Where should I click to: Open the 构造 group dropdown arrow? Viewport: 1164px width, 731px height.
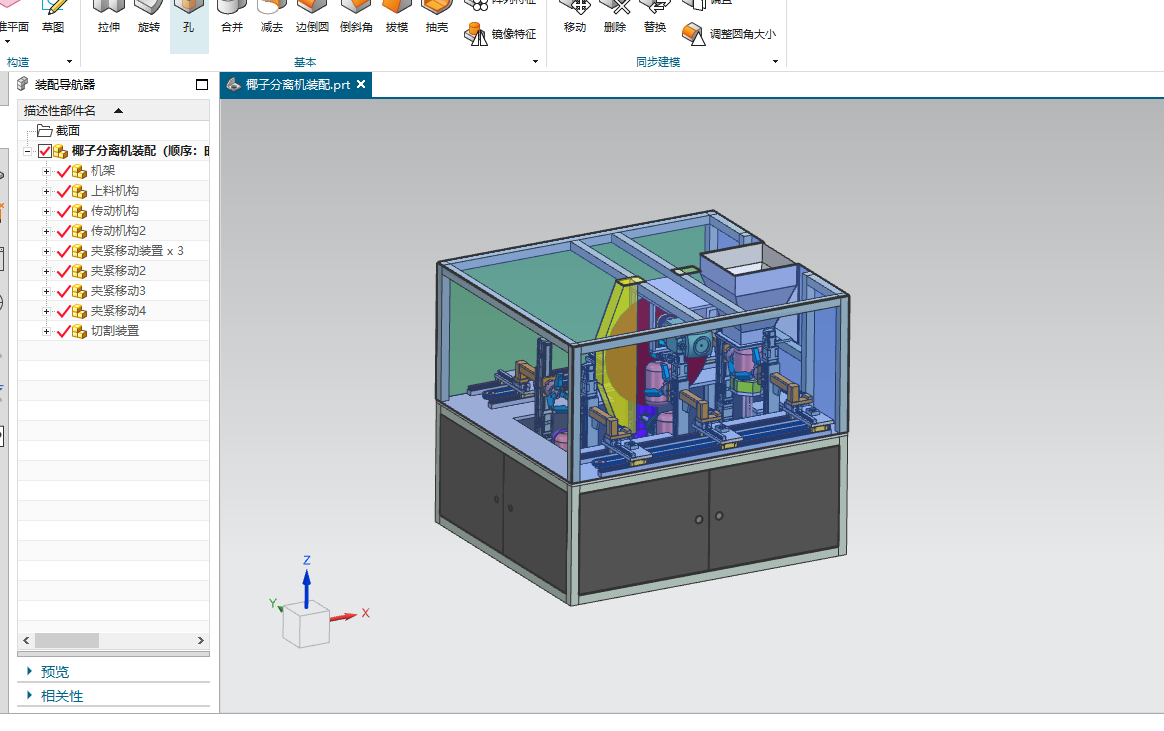click(69, 62)
